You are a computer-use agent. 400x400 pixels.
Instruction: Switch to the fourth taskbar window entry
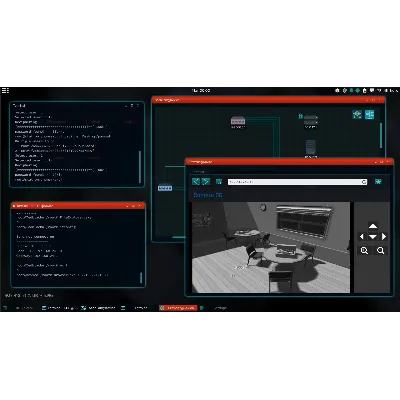point(135,308)
